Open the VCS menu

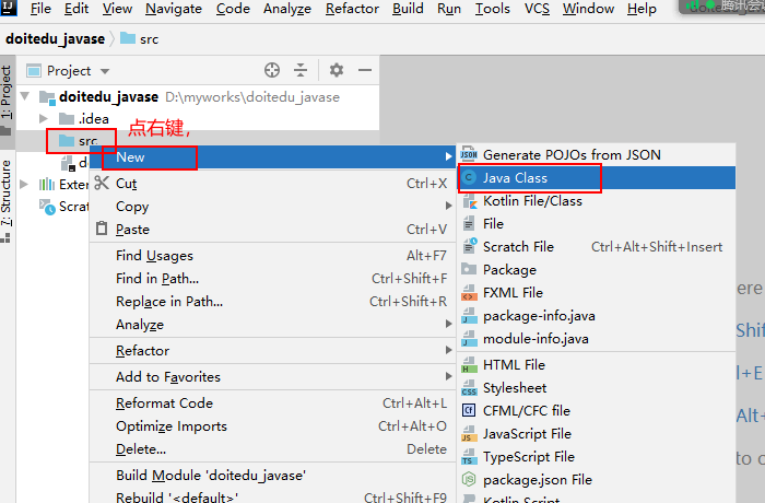[537, 8]
